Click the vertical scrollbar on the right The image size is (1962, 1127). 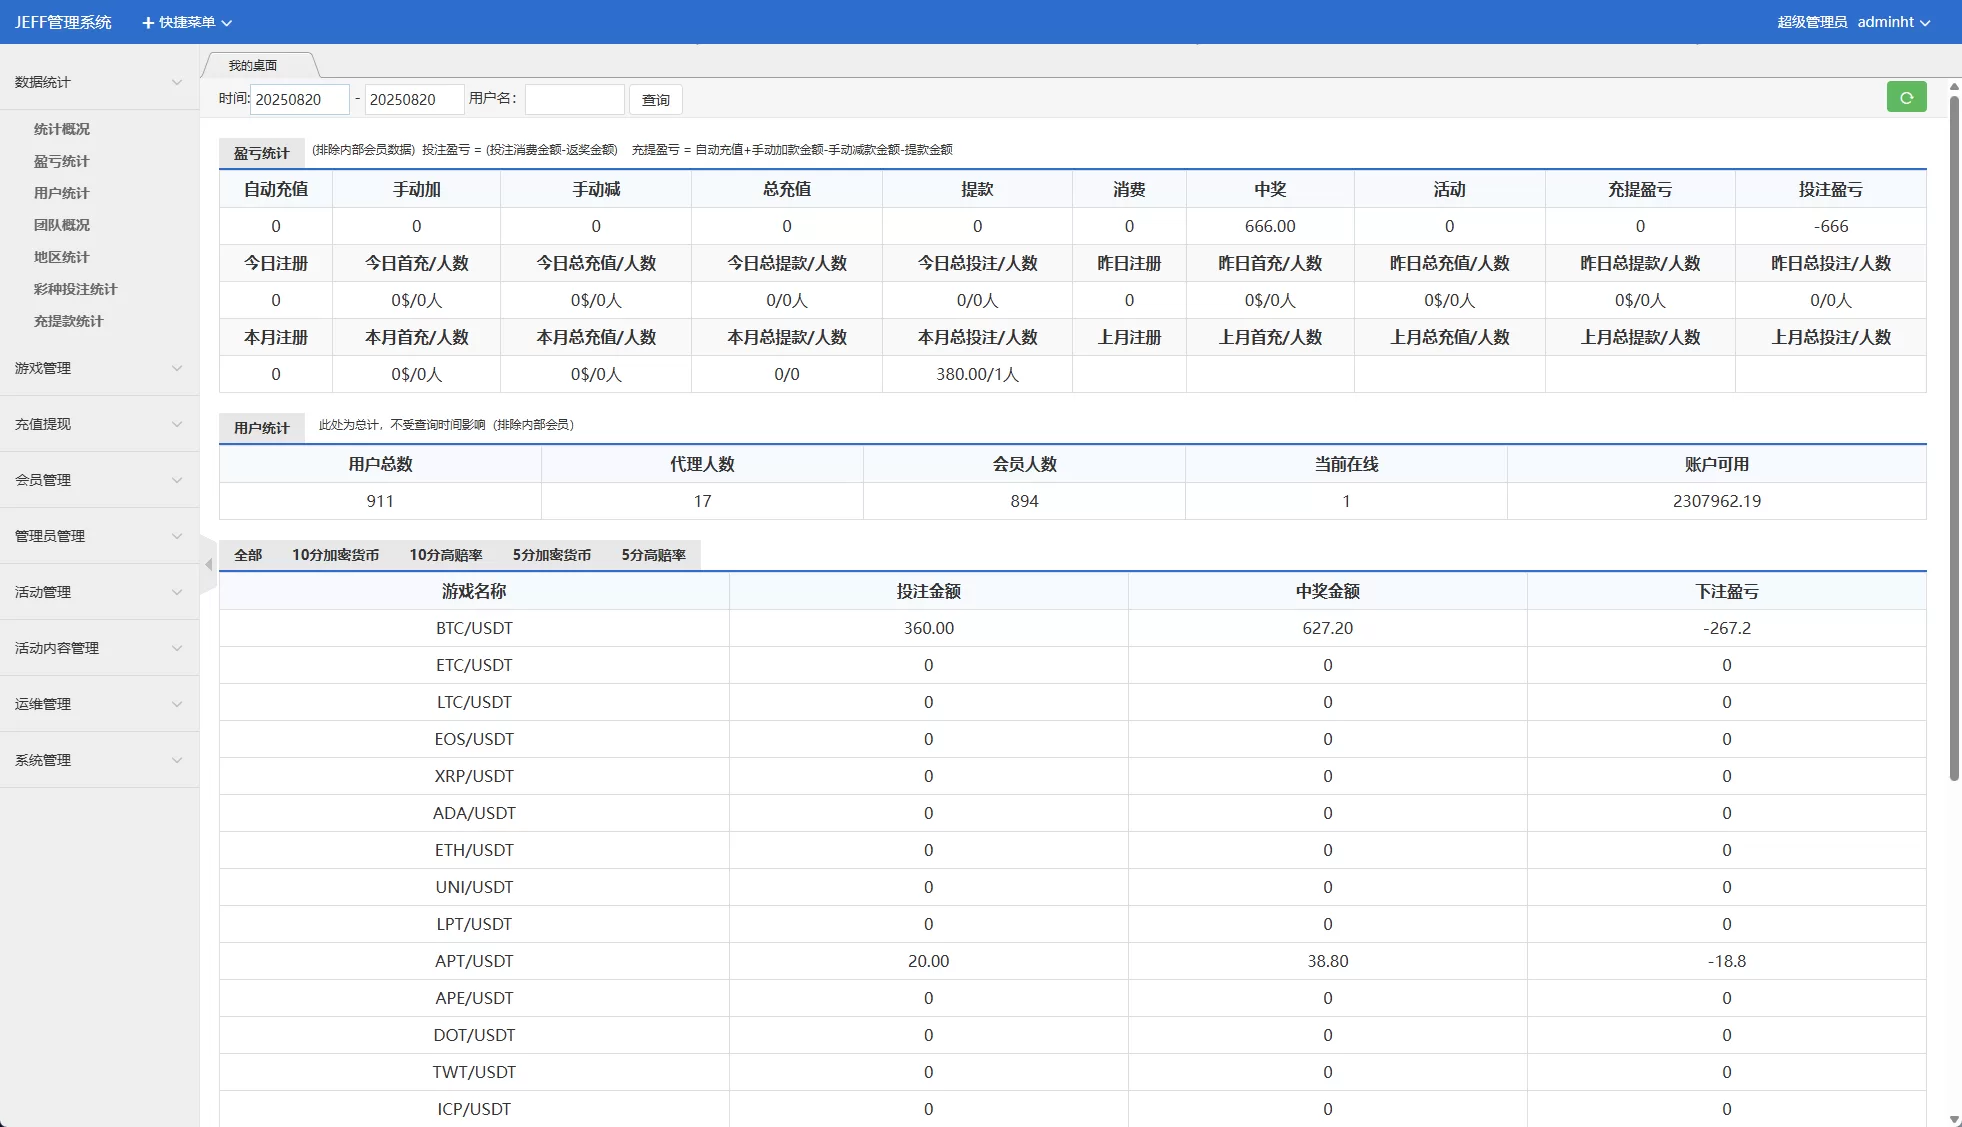coord(1953,400)
